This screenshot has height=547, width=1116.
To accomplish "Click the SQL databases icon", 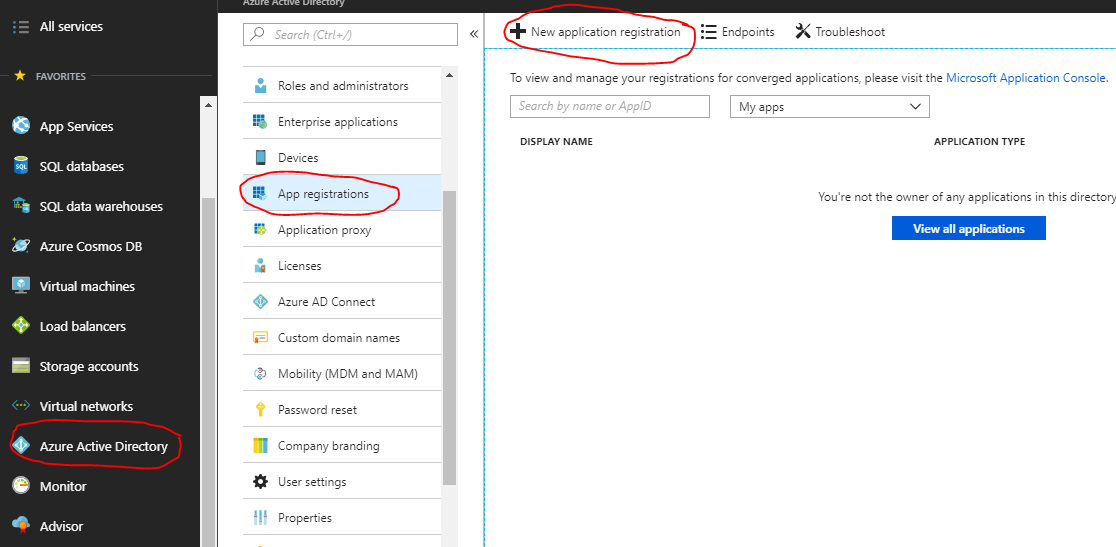I will tap(21, 166).
